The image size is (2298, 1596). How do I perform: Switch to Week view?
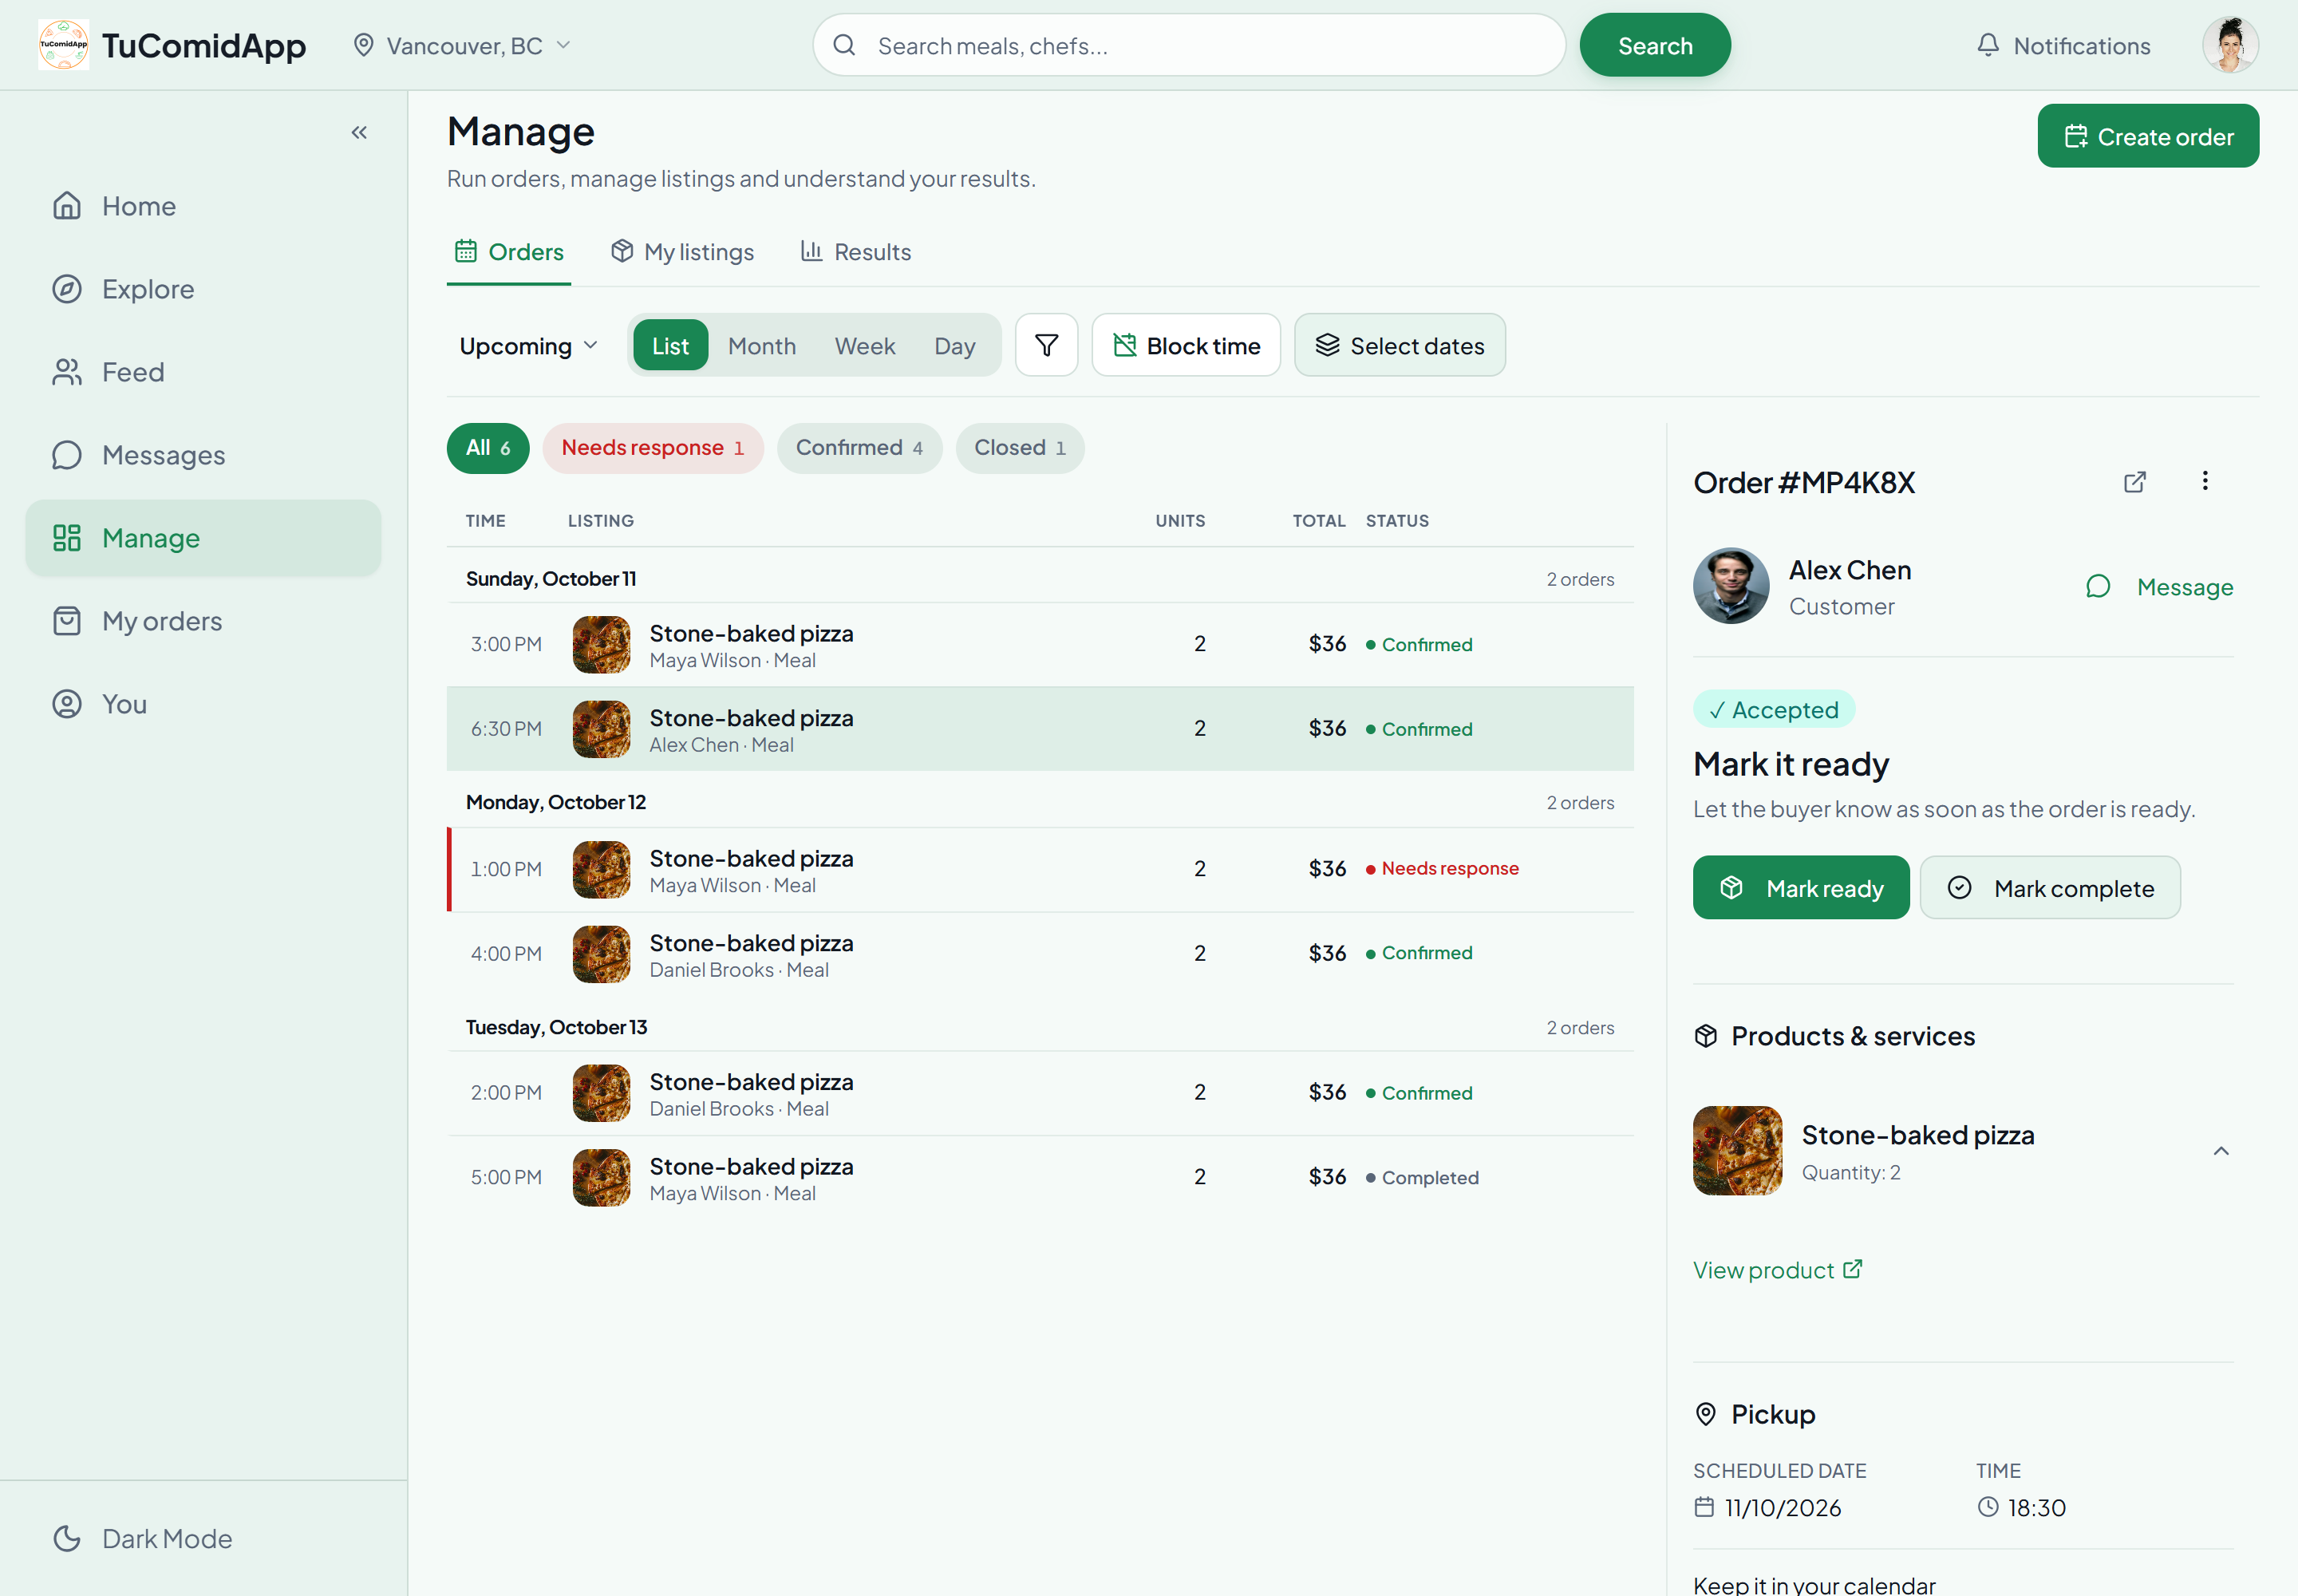(x=865, y=345)
